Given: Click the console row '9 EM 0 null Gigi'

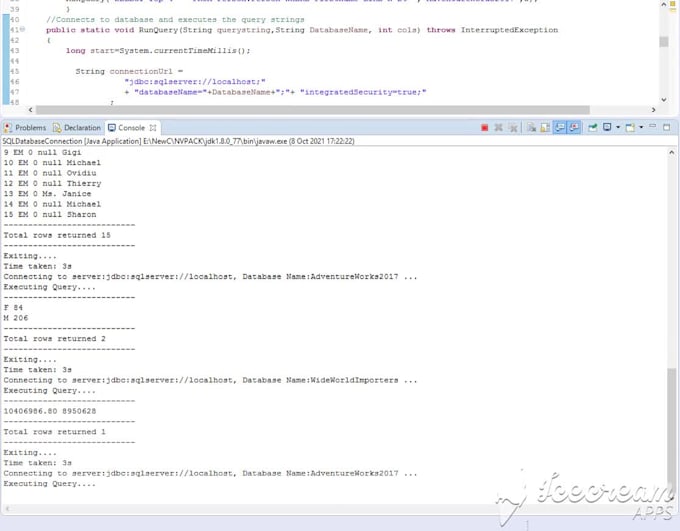Looking at the screenshot, I should [42, 152].
